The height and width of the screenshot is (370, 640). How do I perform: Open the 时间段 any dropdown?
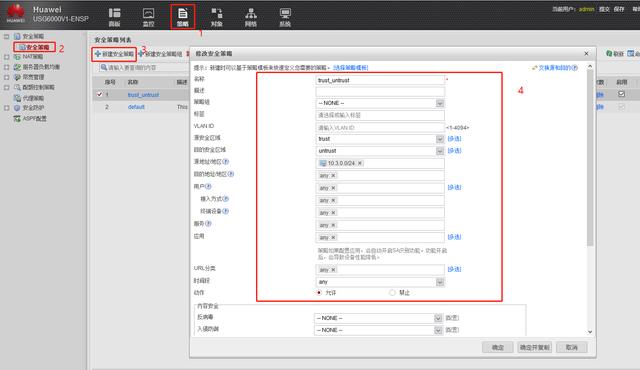click(380, 282)
